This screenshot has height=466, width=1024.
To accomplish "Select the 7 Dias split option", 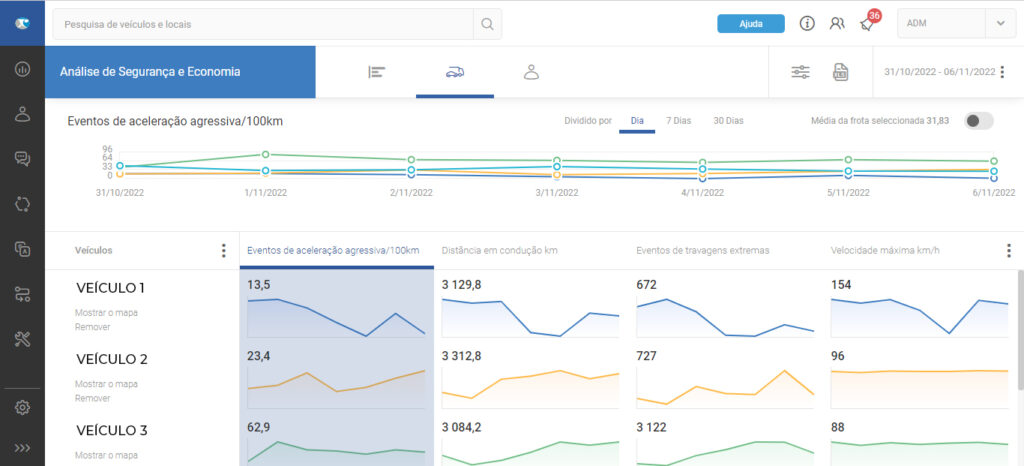I will point(679,121).
